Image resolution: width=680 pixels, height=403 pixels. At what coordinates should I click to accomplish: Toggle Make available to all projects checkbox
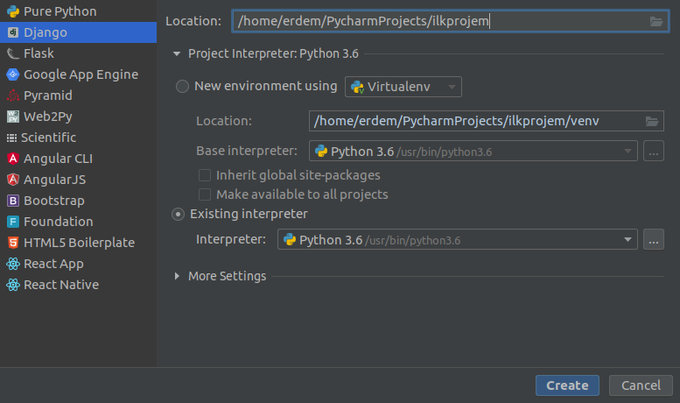pyautogui.click(x=205, y=194)
